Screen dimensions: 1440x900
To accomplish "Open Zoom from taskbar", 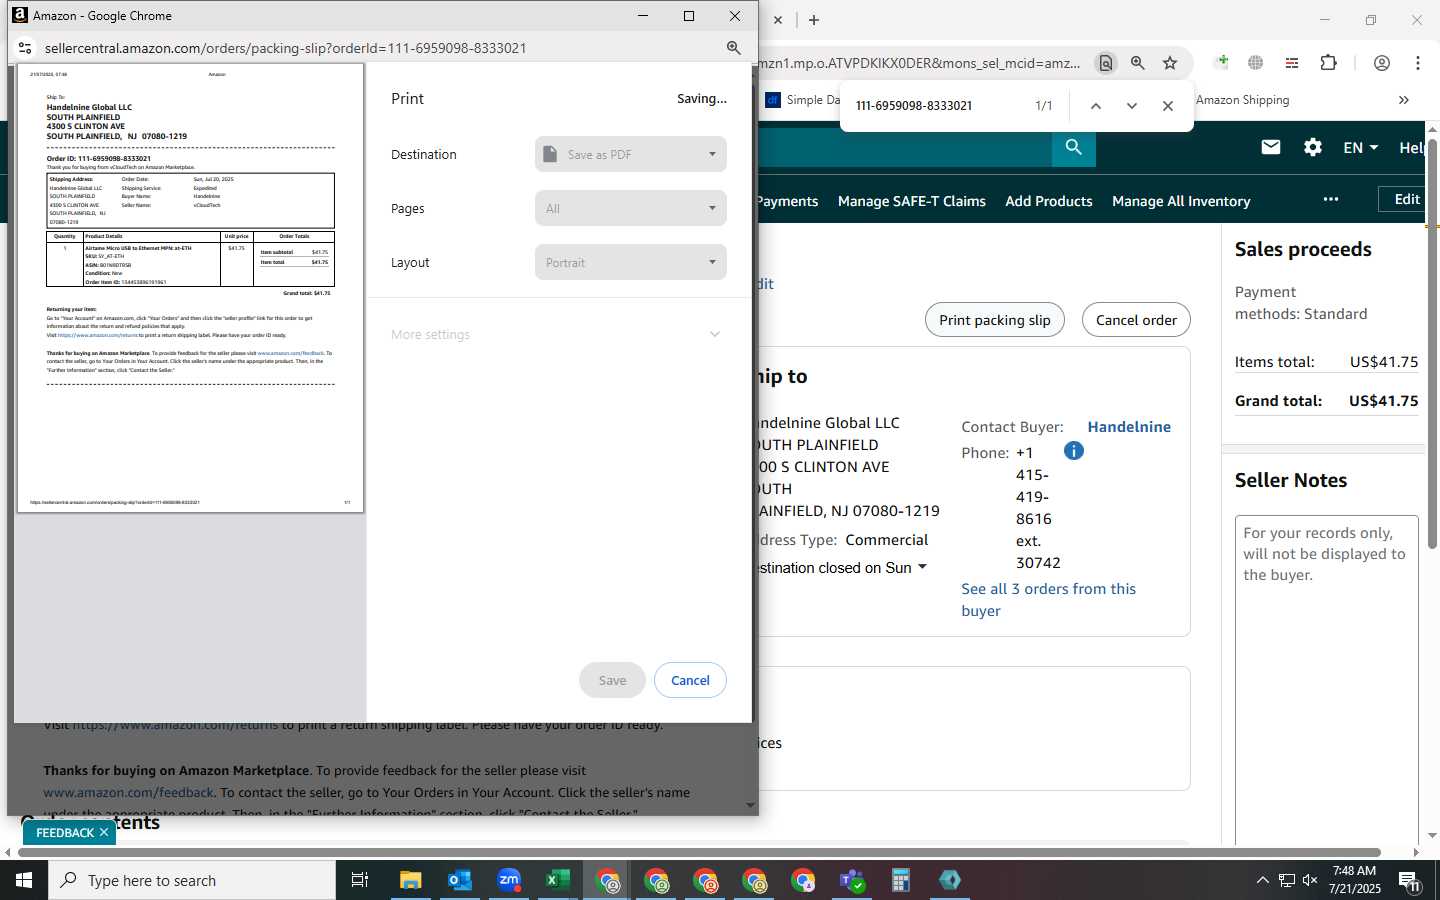I will [x=509, y=880].
